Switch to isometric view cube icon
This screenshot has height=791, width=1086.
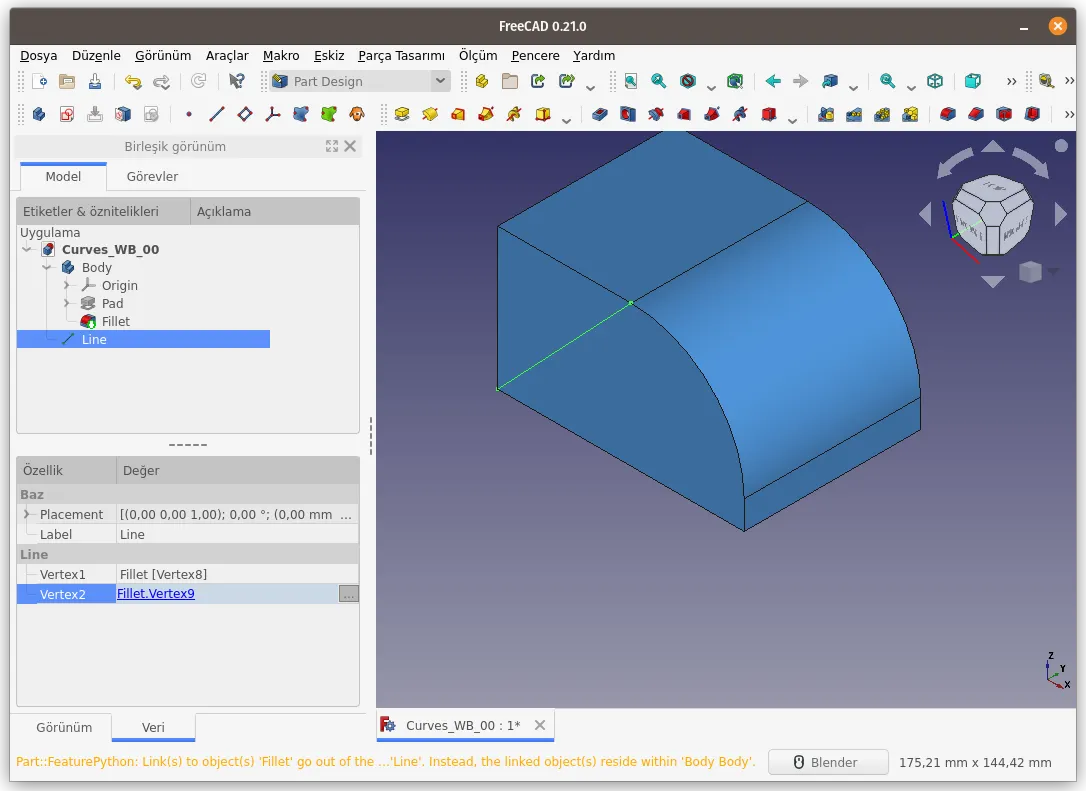[x=935, y=82]
